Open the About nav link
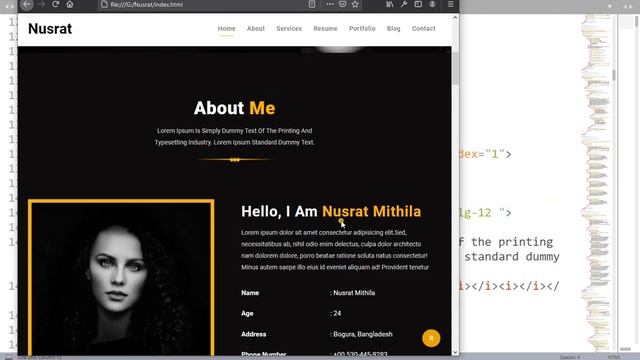Image resolution: width=640 pixels, height=360 pixels. [x=256, y=29]
